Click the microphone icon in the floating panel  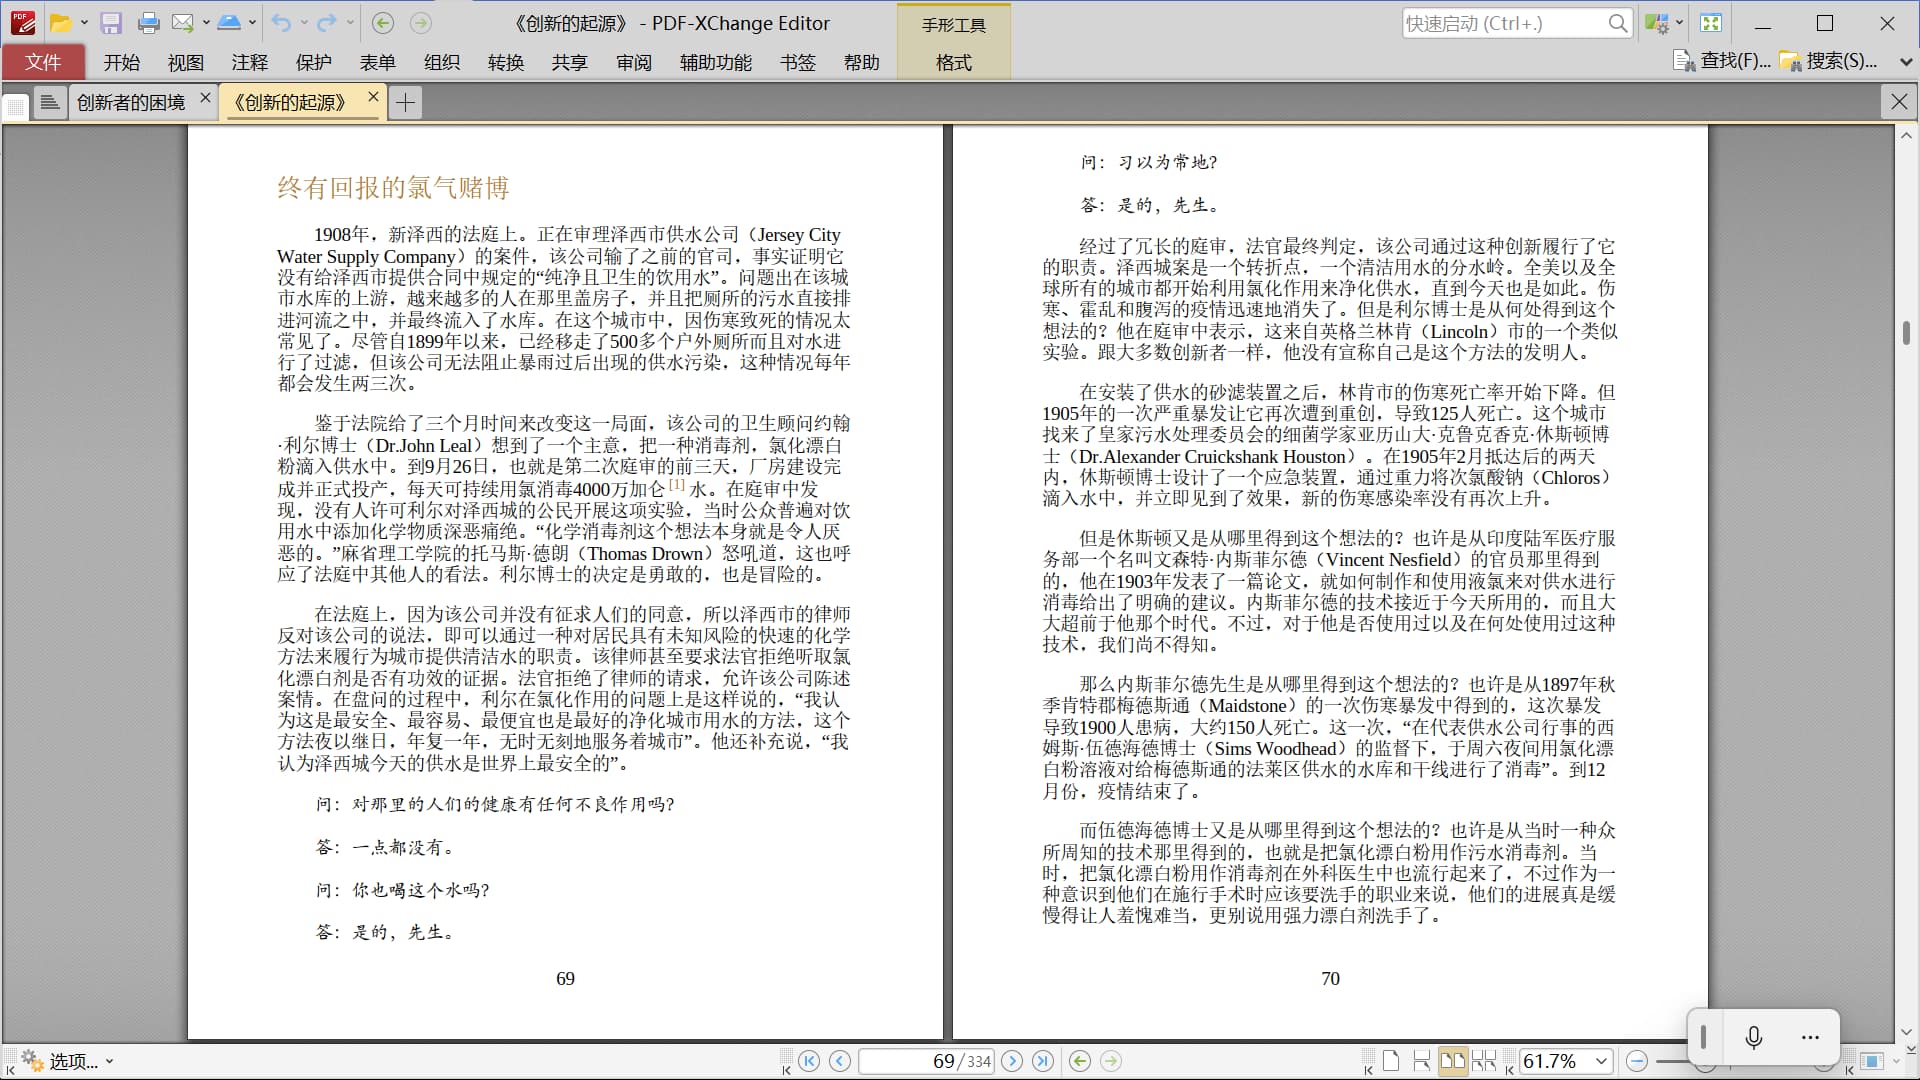pos(1753,1037)
